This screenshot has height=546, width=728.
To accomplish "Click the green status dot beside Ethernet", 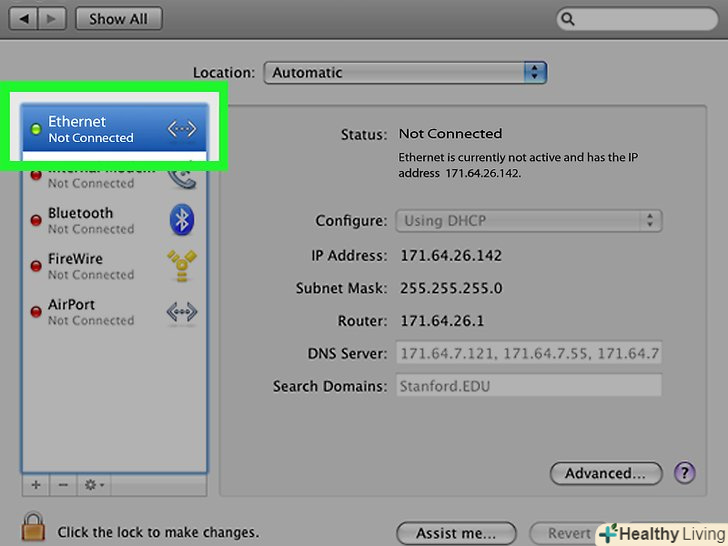I will pos(36,129).
